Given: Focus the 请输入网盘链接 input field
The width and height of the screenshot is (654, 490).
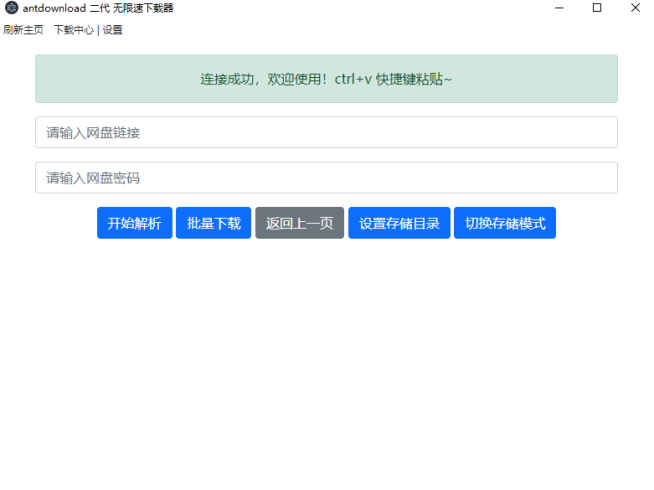Looking at the screenshot, I should click(x=326, y=132).
